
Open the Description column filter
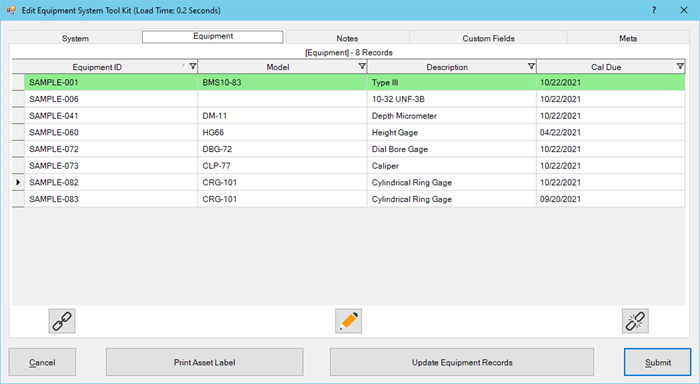[531, 67]
